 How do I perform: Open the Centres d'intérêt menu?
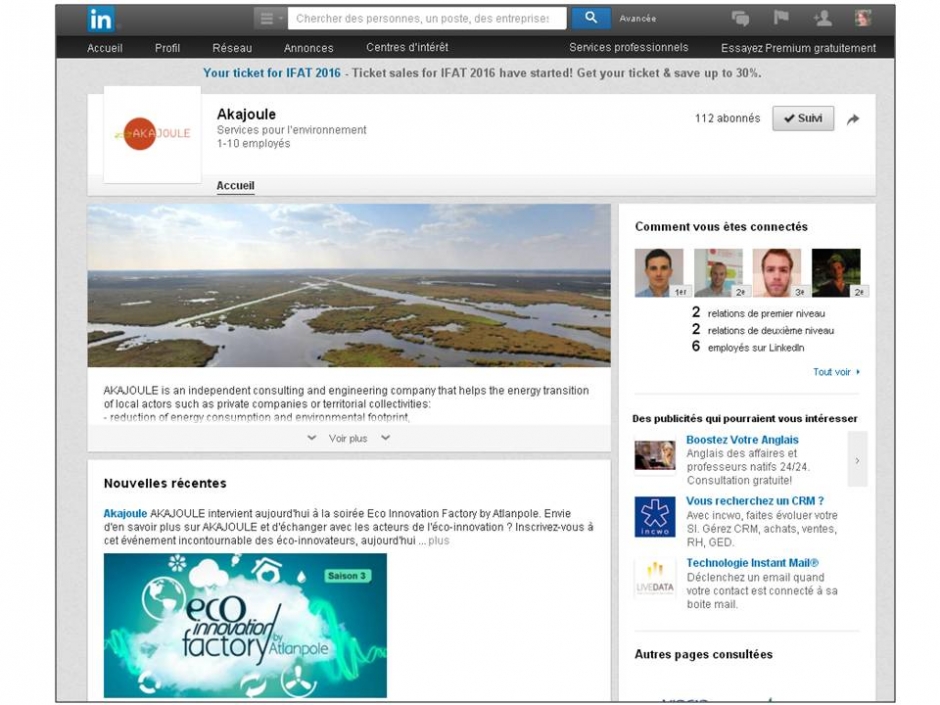click(x=407, y=47)
